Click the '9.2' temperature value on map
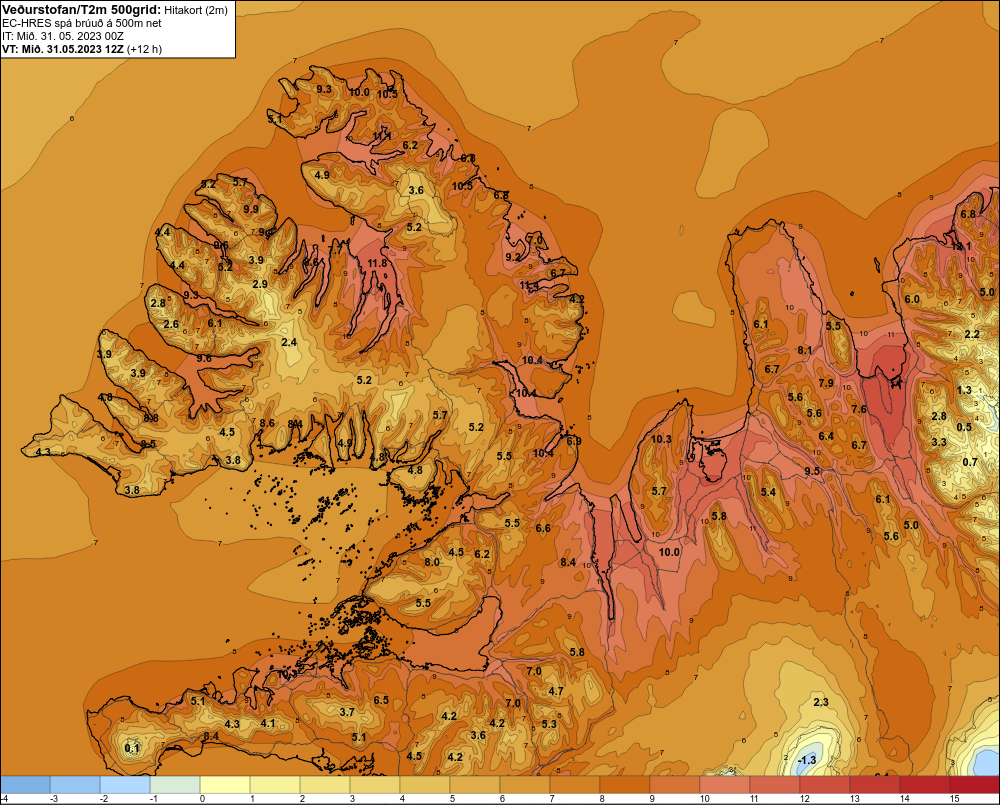 pos(513,256)
